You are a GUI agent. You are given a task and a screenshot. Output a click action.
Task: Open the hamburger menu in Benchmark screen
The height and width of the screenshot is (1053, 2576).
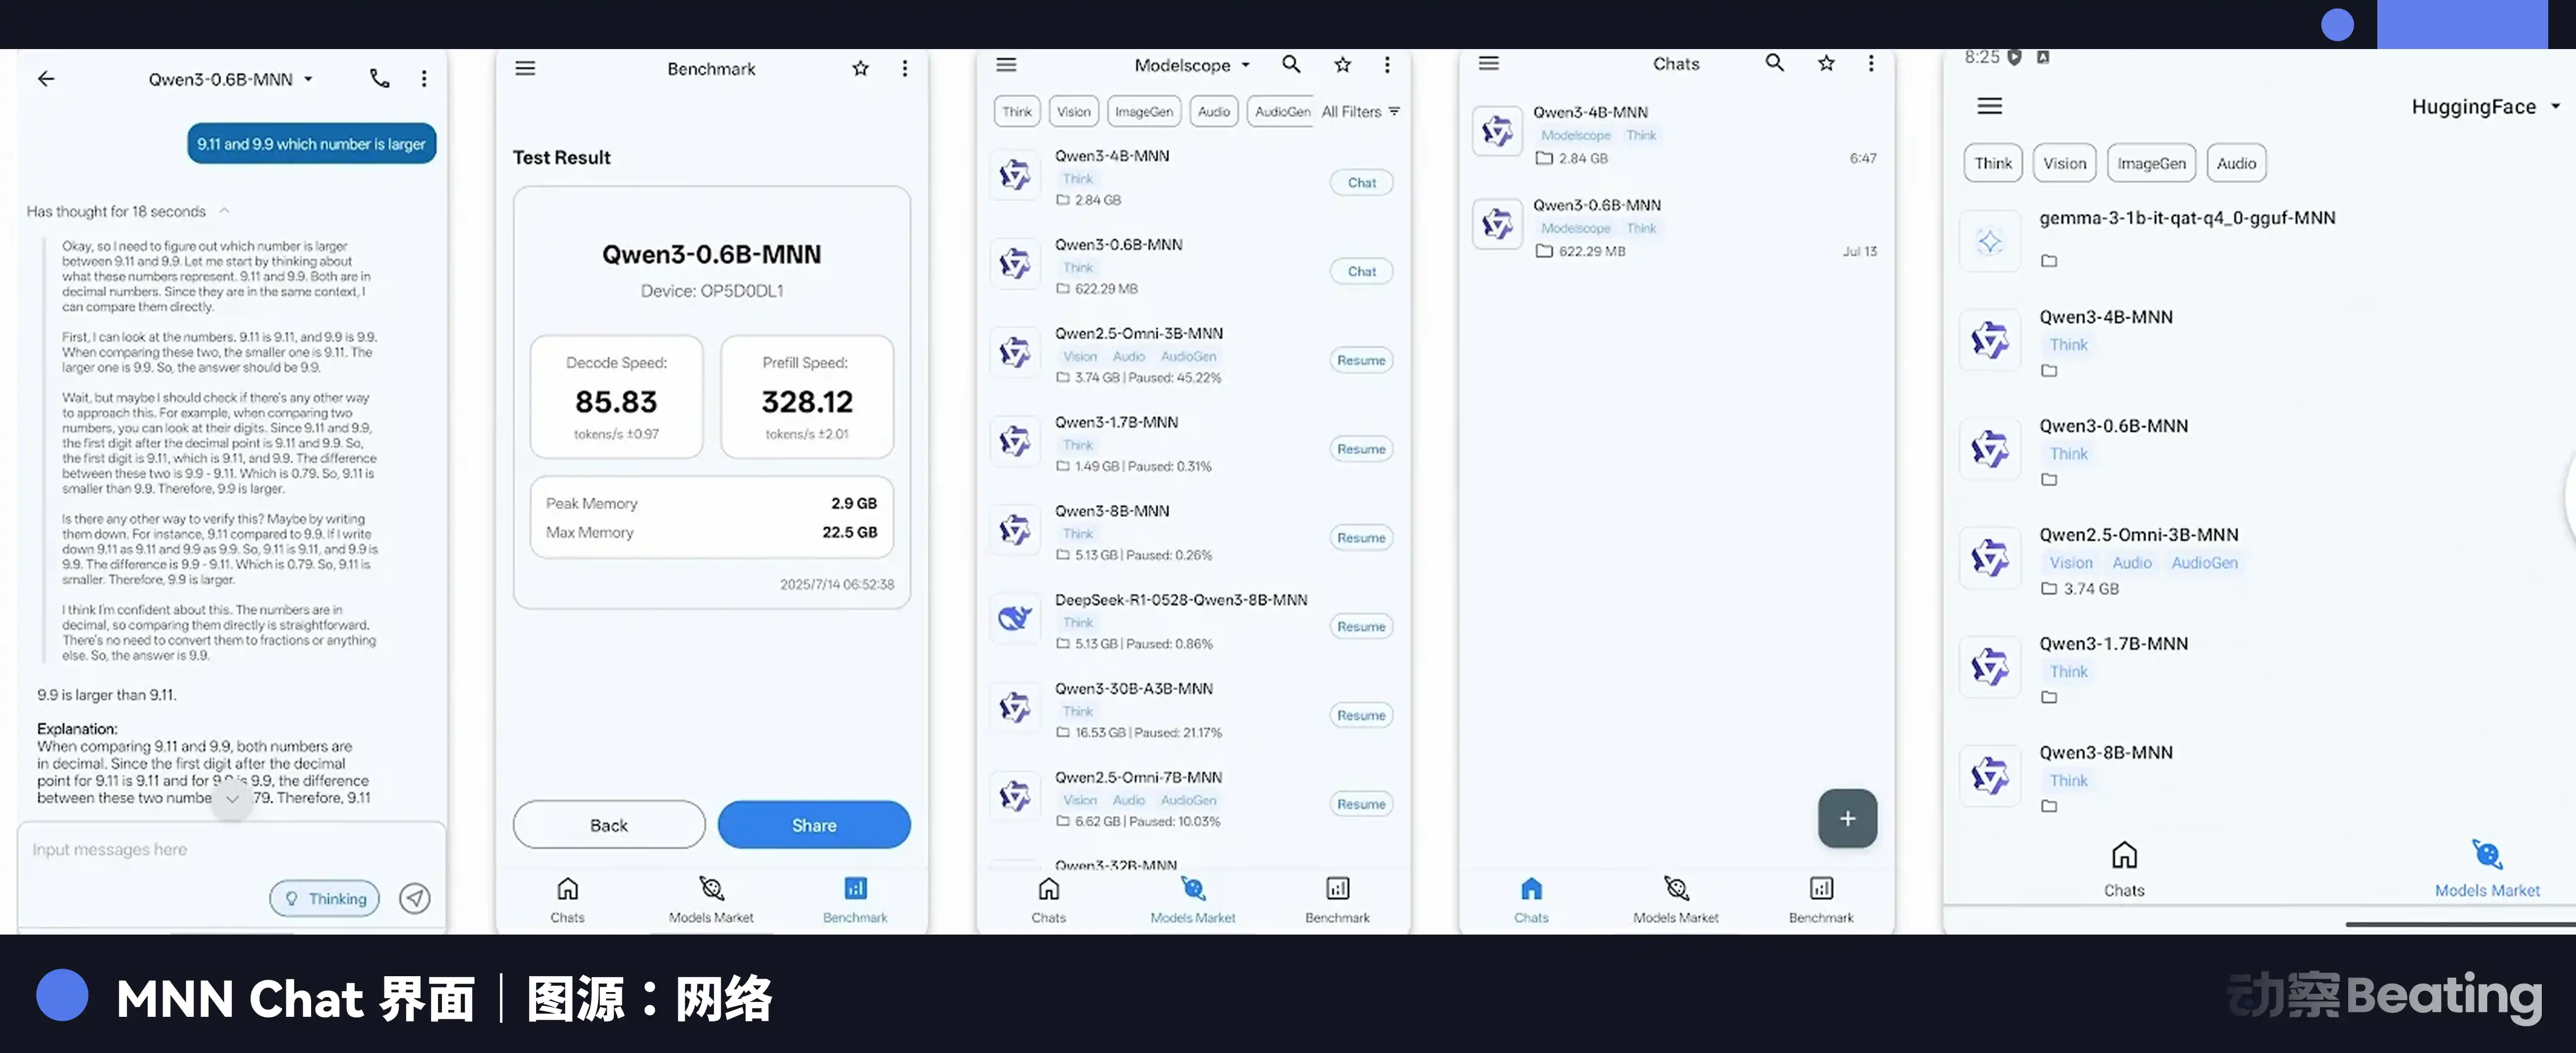tap(525, 69)
